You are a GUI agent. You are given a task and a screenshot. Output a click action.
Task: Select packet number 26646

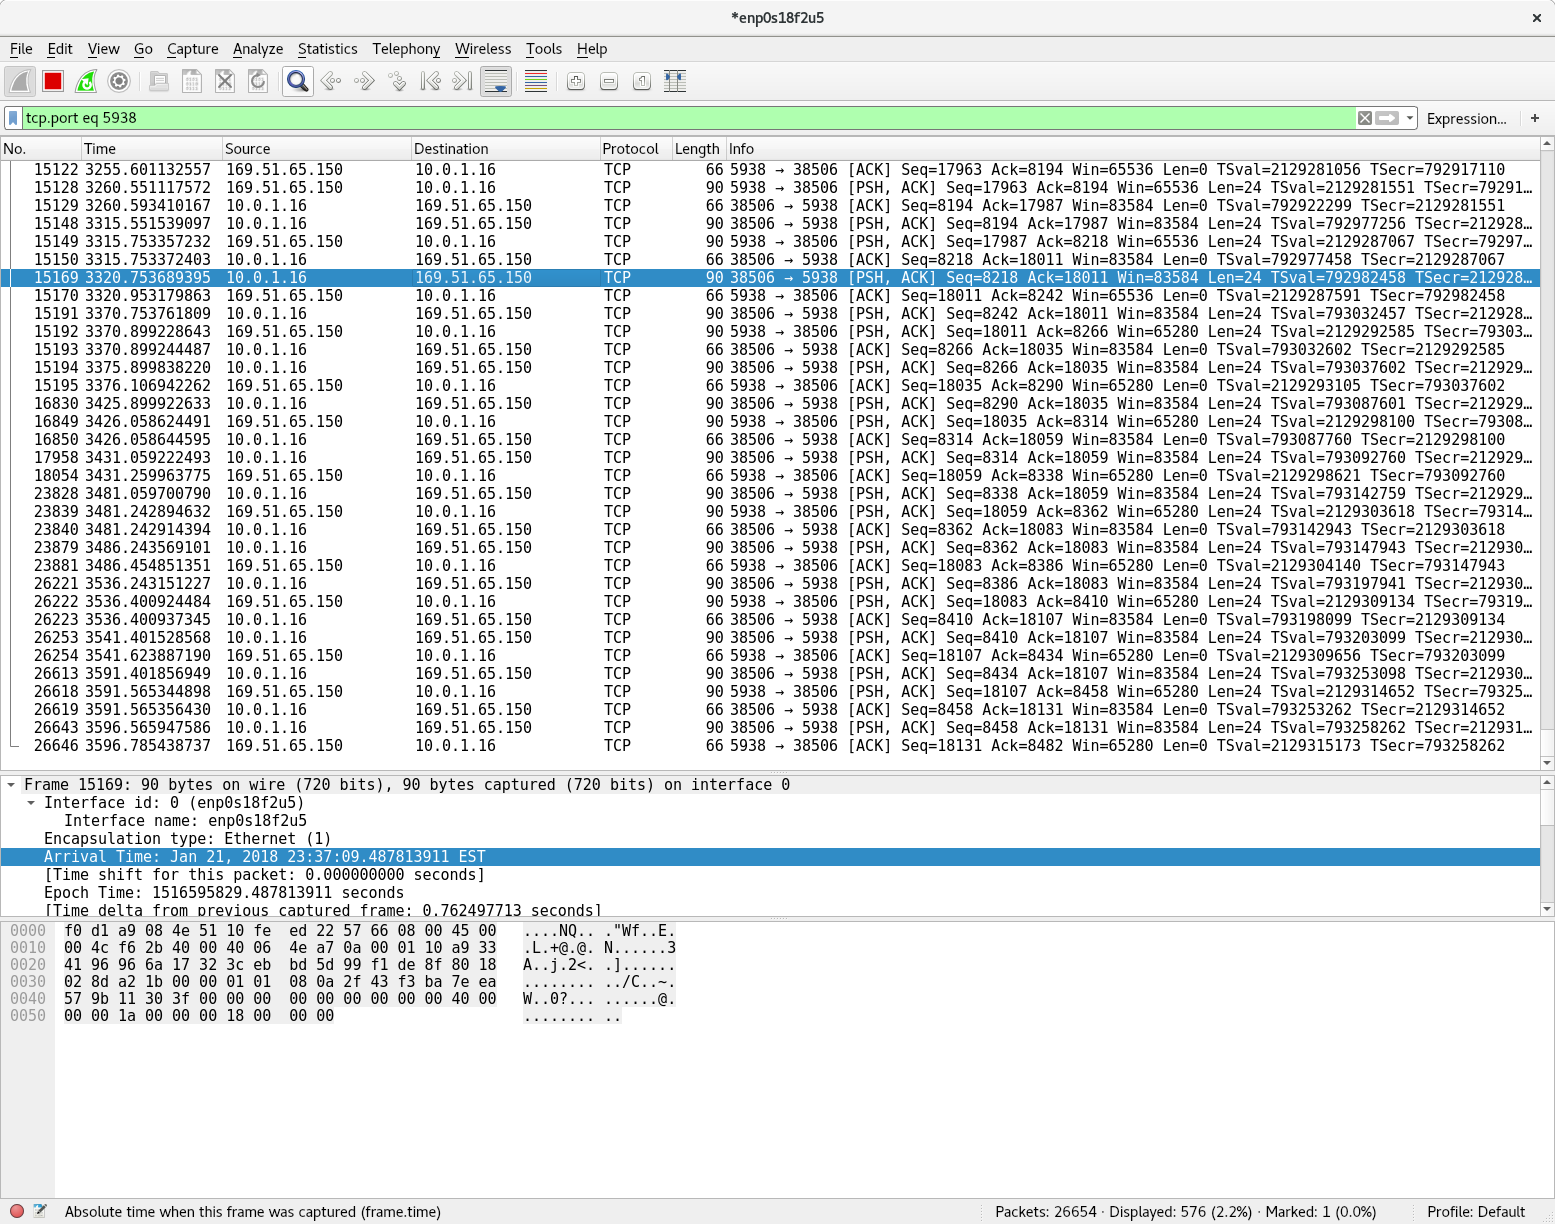click(770, 746)
